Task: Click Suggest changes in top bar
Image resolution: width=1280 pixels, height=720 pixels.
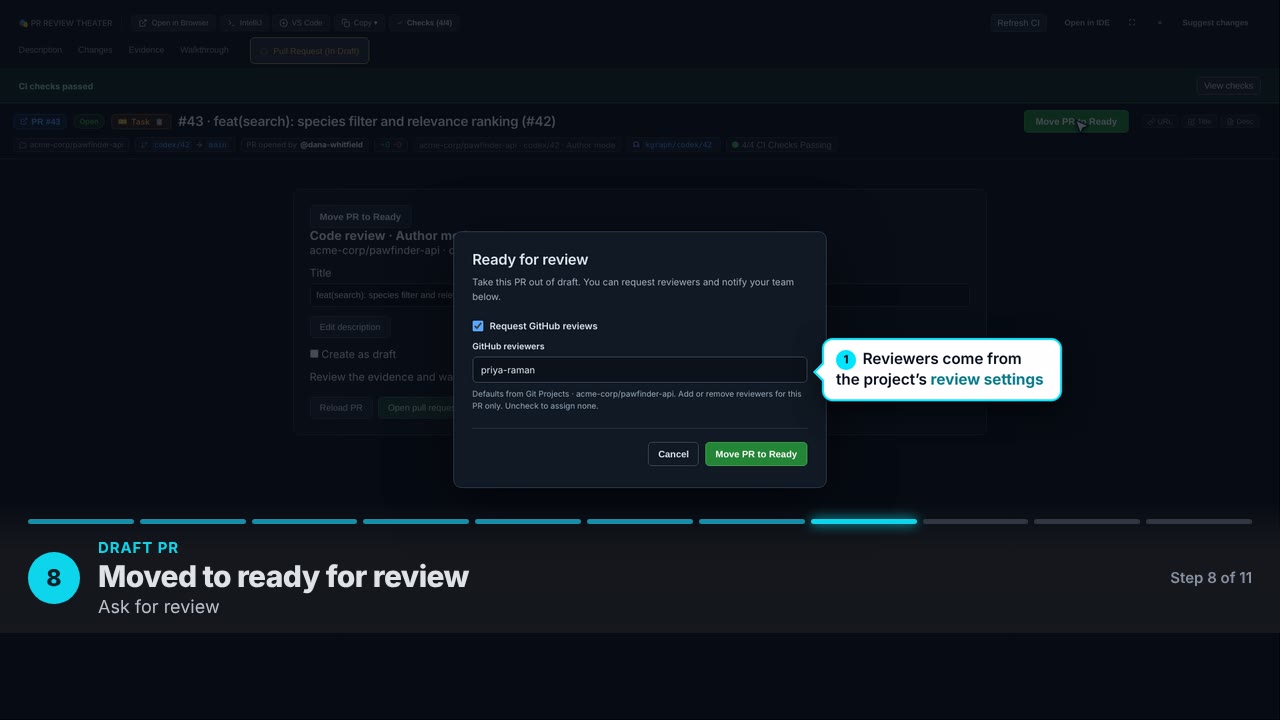Action: 1215,23
